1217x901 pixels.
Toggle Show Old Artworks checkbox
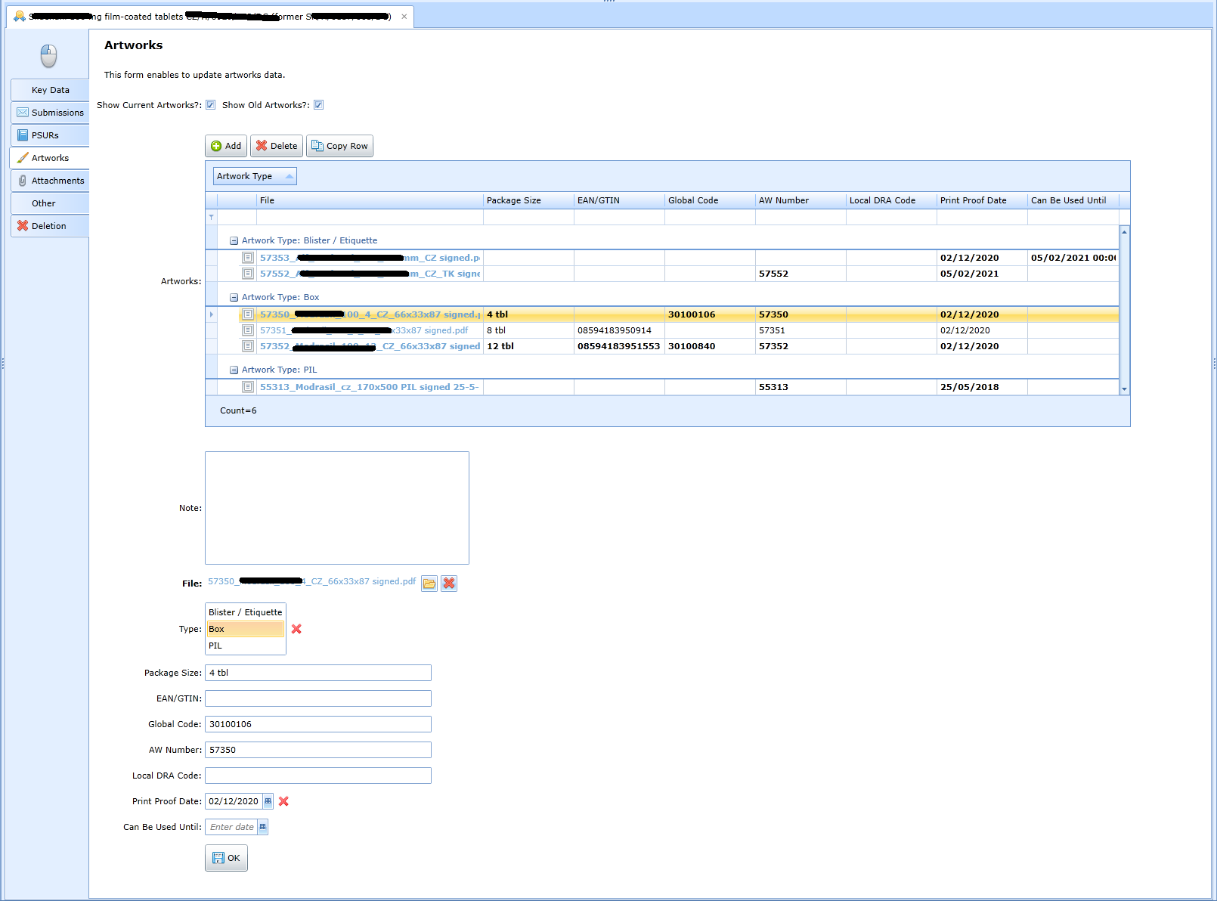coord(319,105)
